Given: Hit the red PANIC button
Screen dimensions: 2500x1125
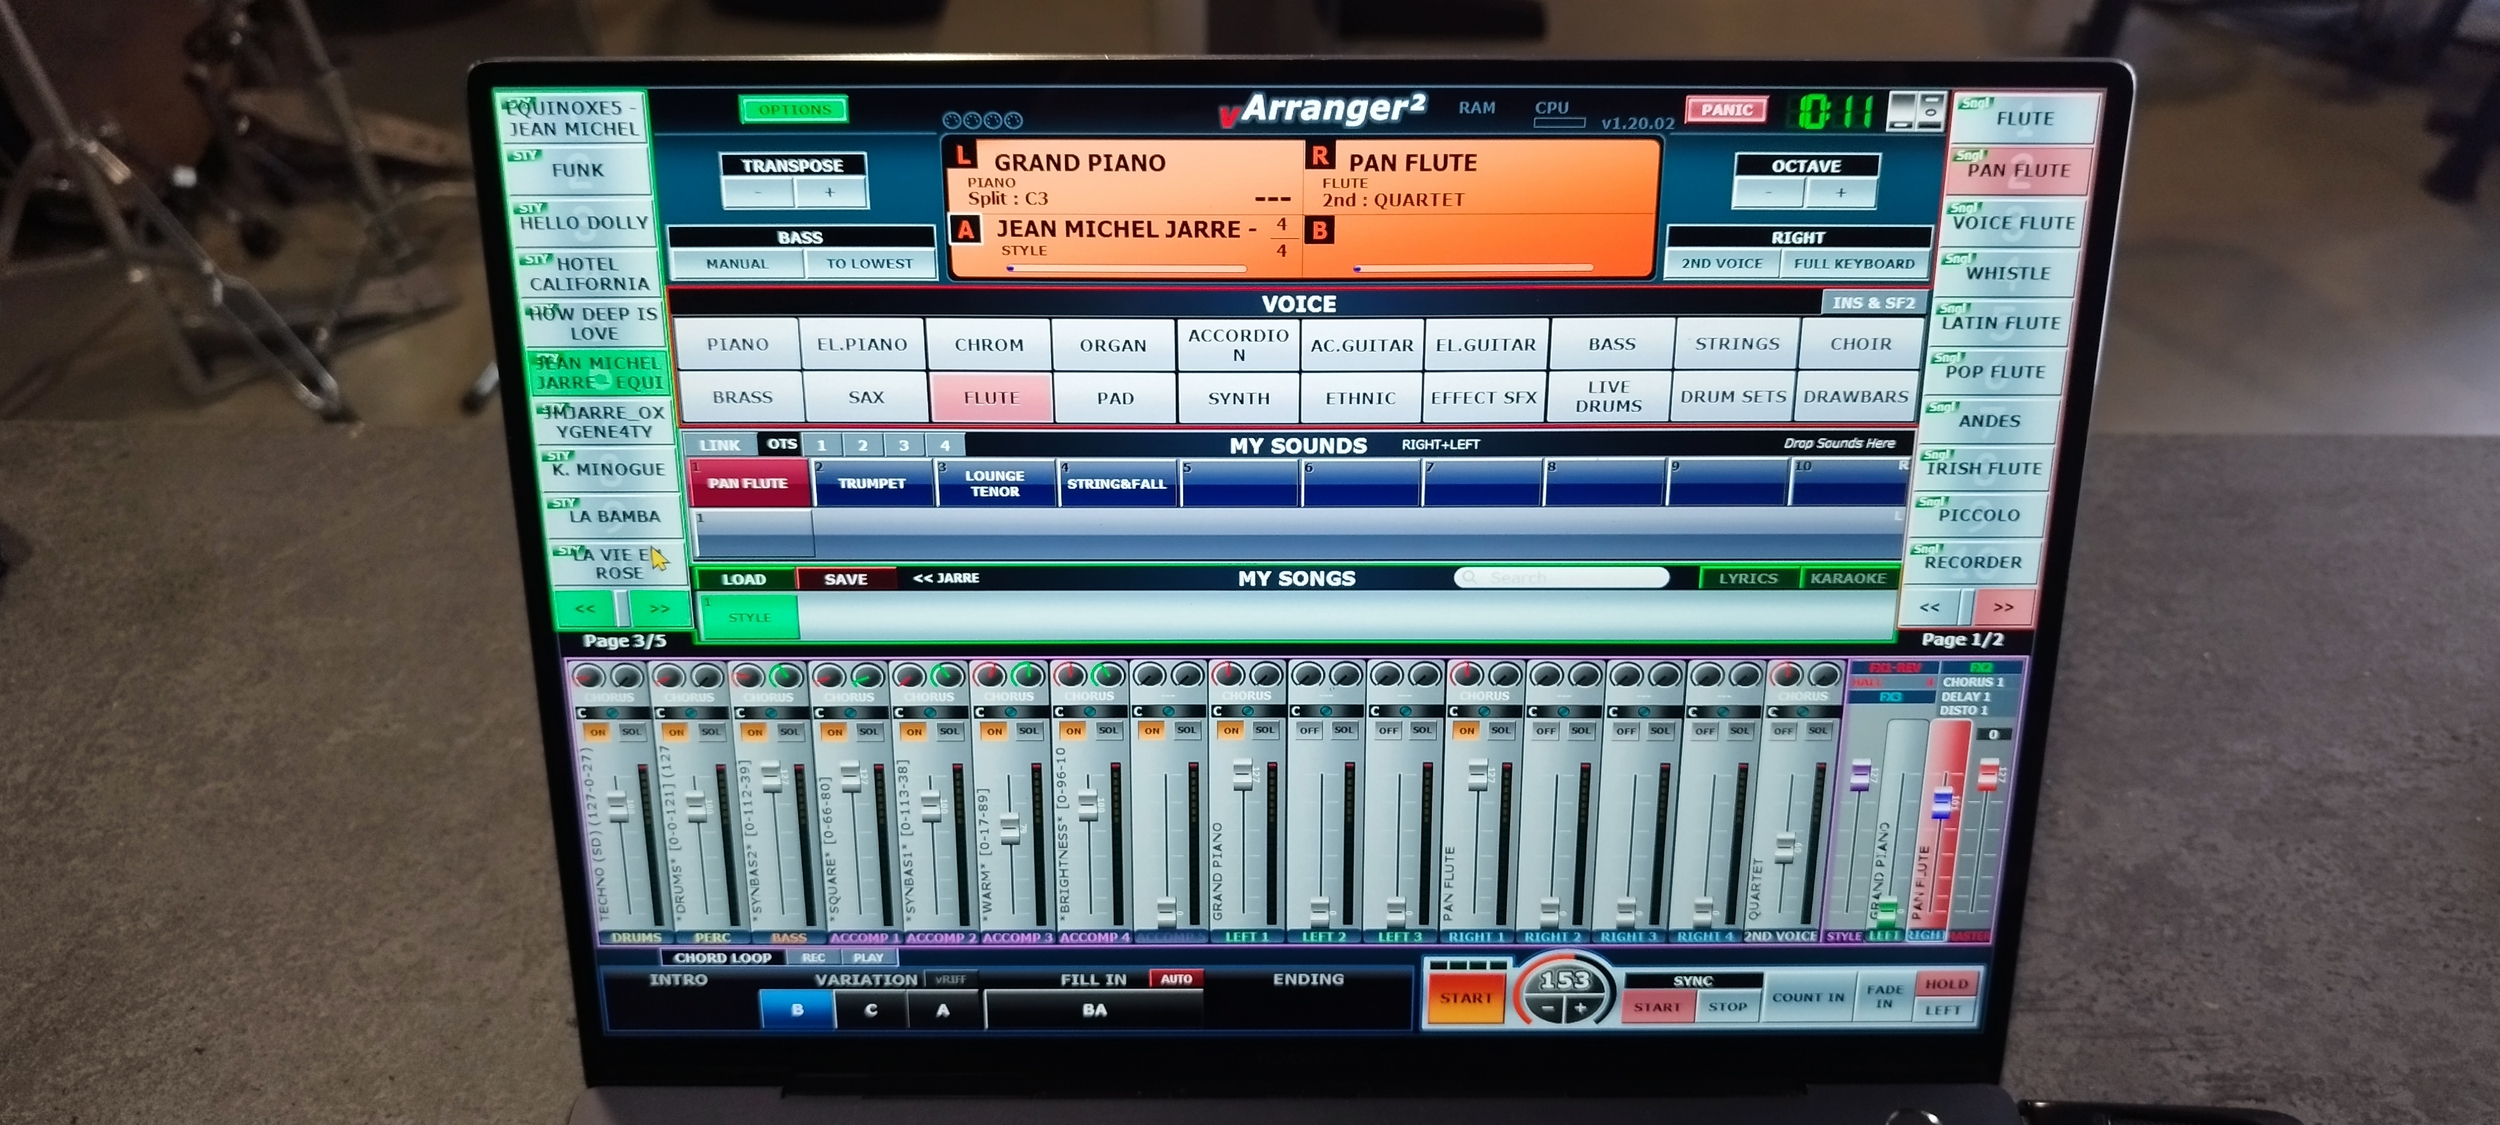Looking at the screenshot, I should tap(1727, 110).
